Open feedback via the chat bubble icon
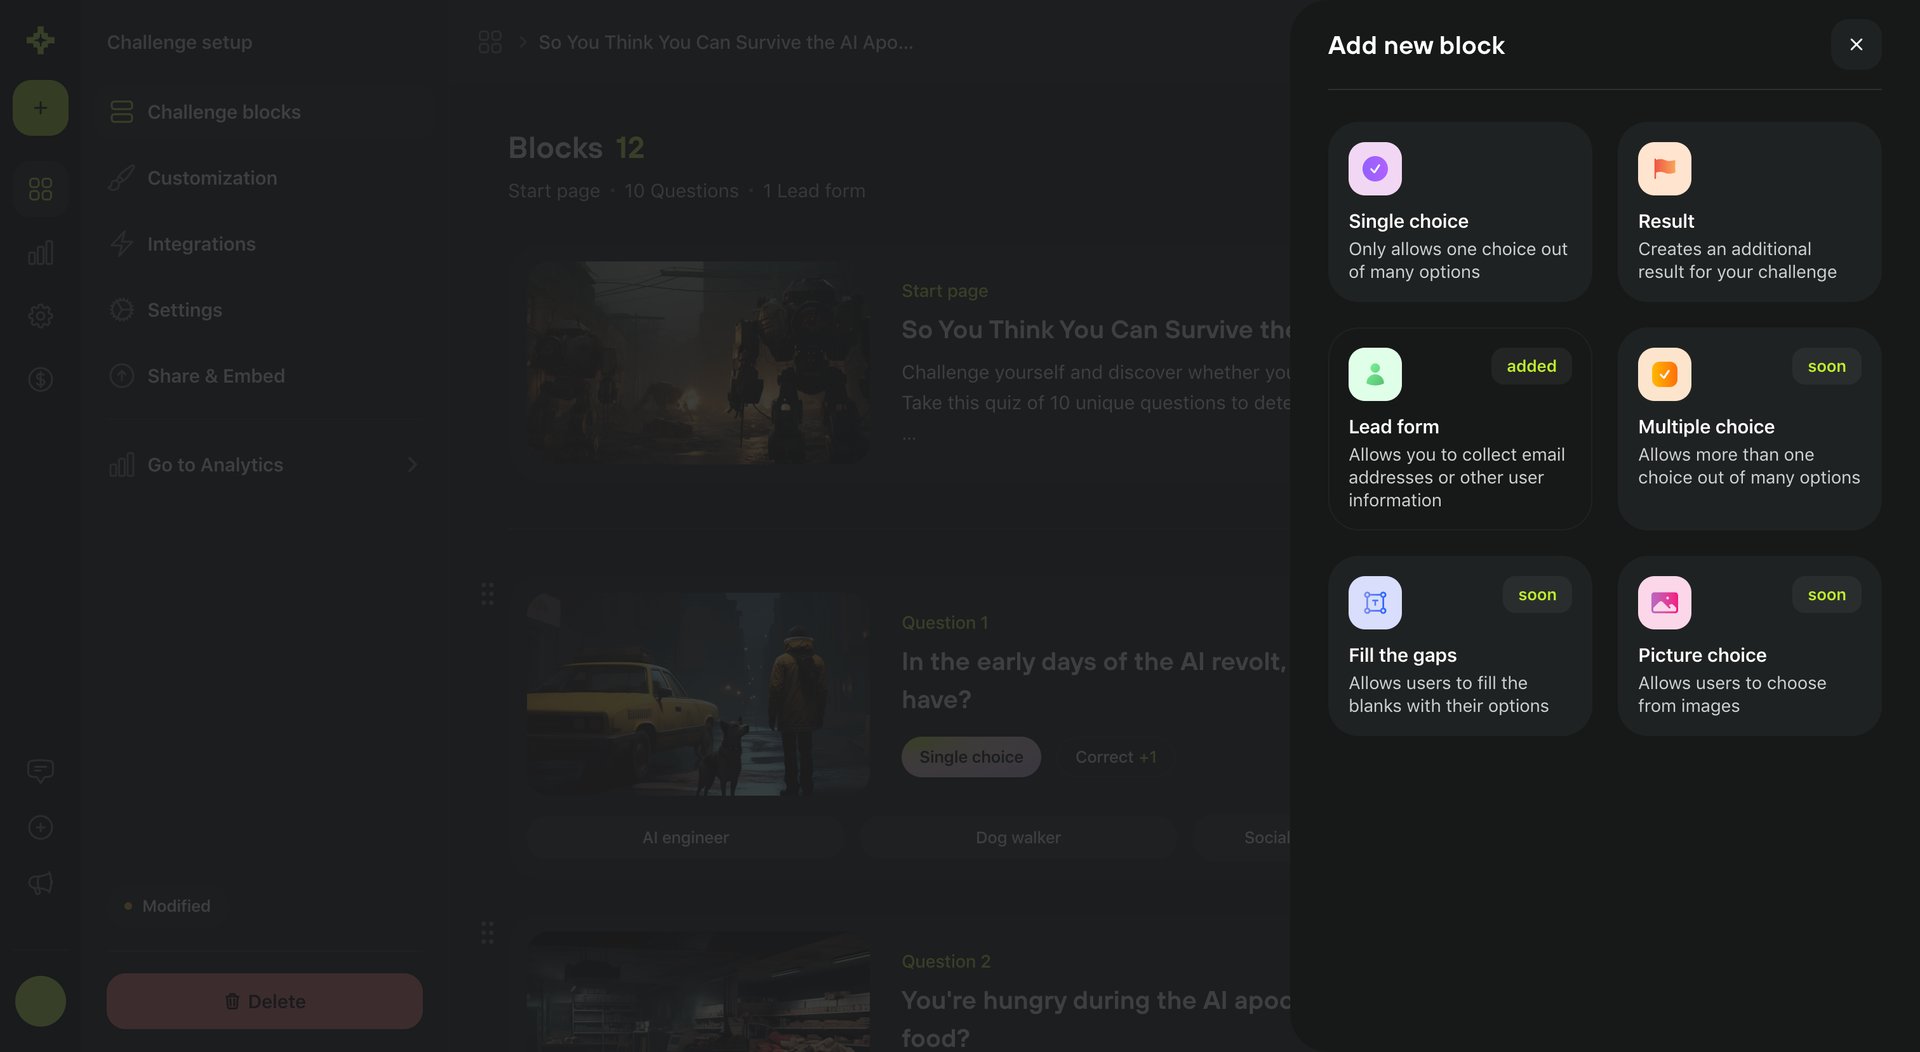1920x1052 pixels. coord(40,770)
